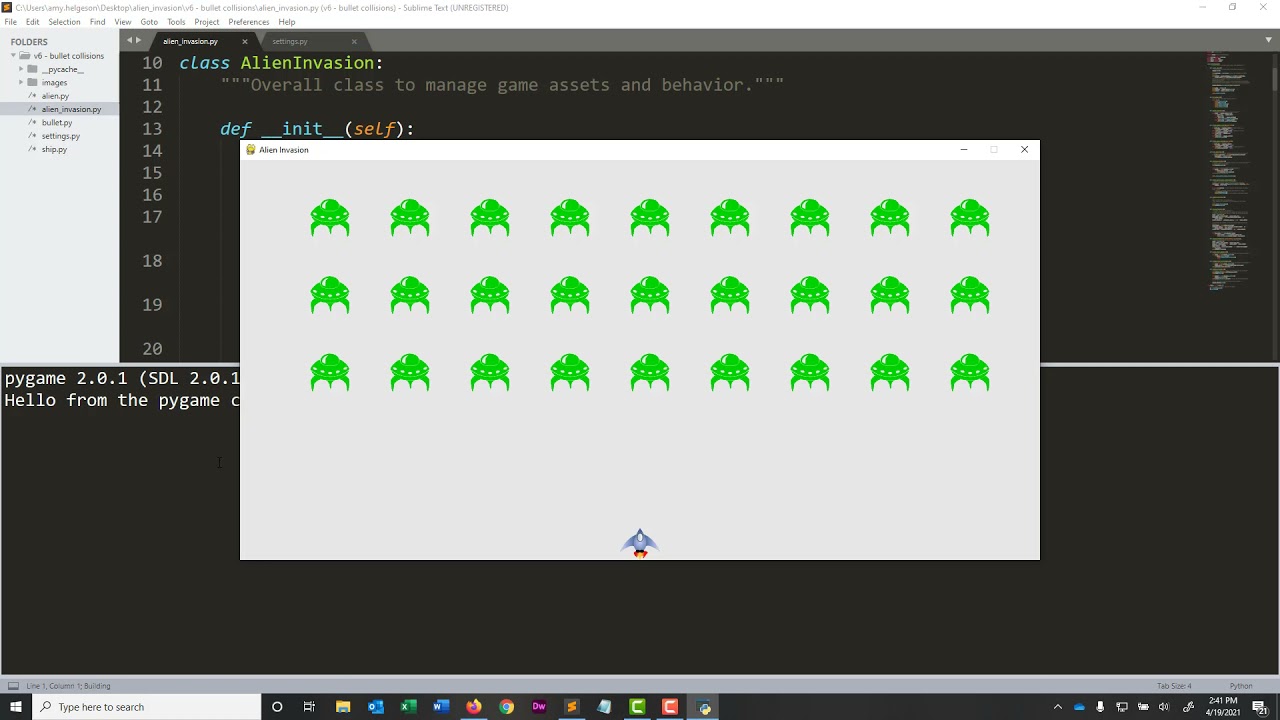Click the Sublime code minimap
The height and width of the screenshot is (720, 1280).
(1229, 170)
